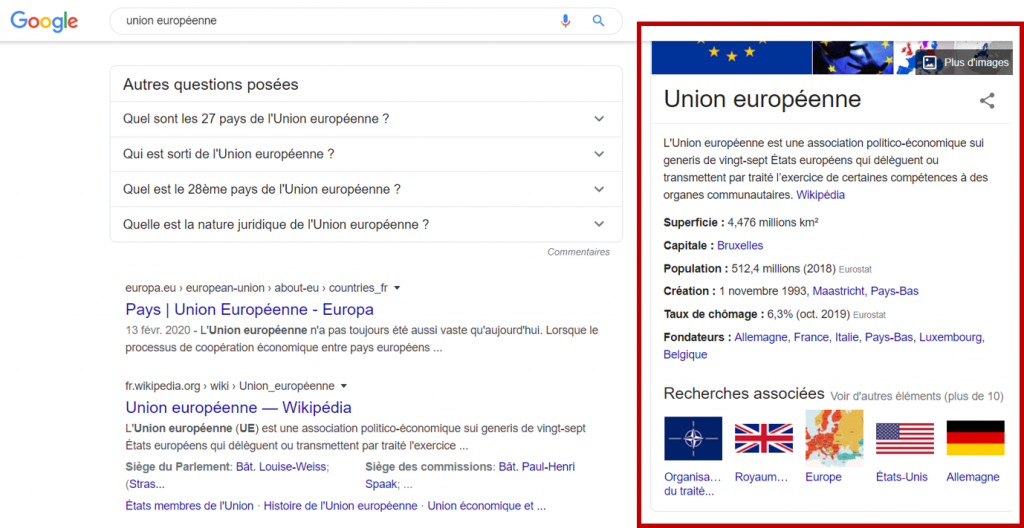This screenshot has width=1024, height=528.
Task: Open the Europe map thumbnail
Action: click(x=834, y=438)
